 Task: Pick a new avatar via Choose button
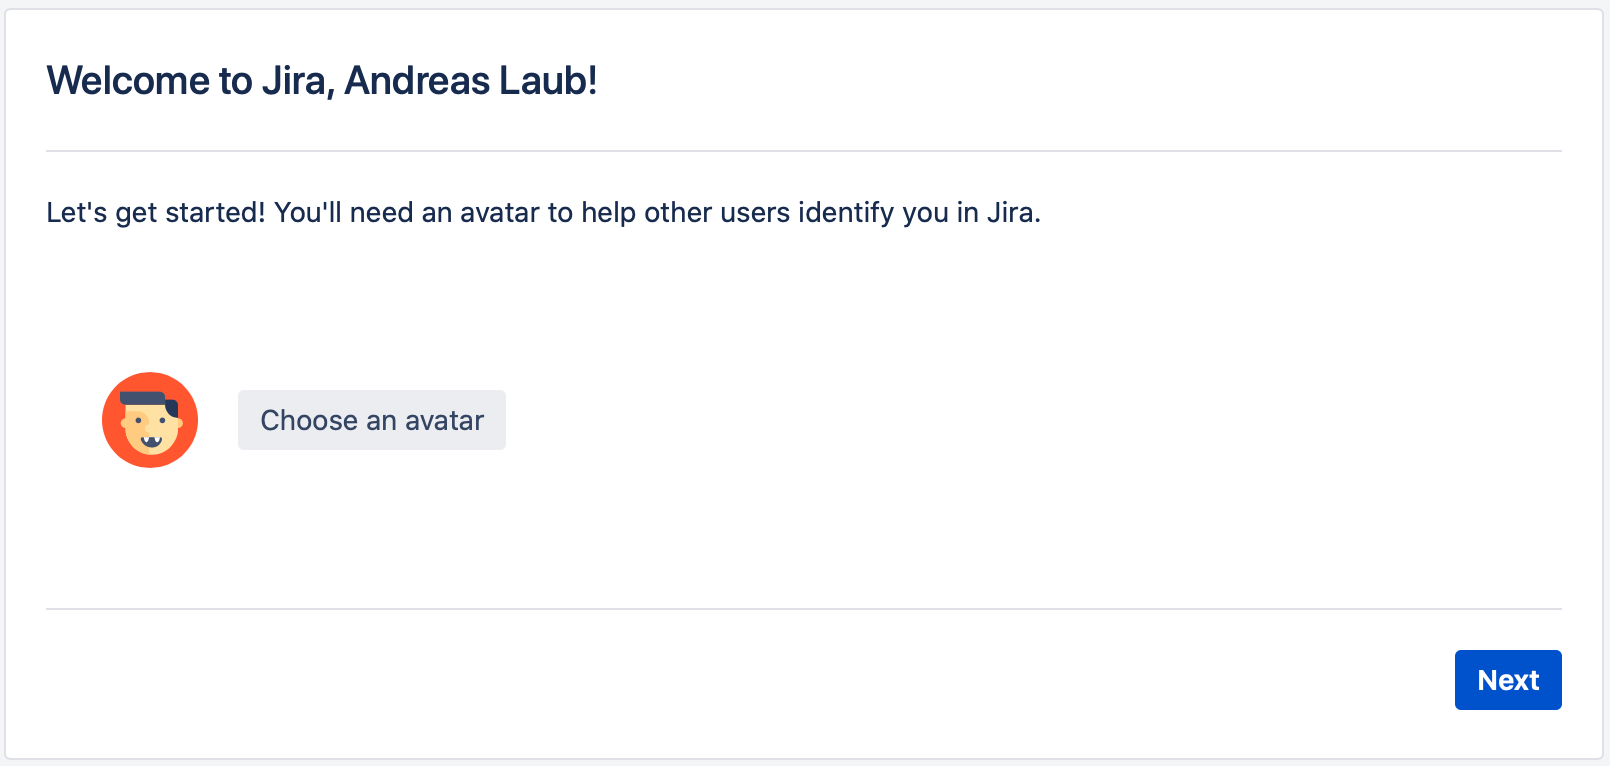coord(372,420)
